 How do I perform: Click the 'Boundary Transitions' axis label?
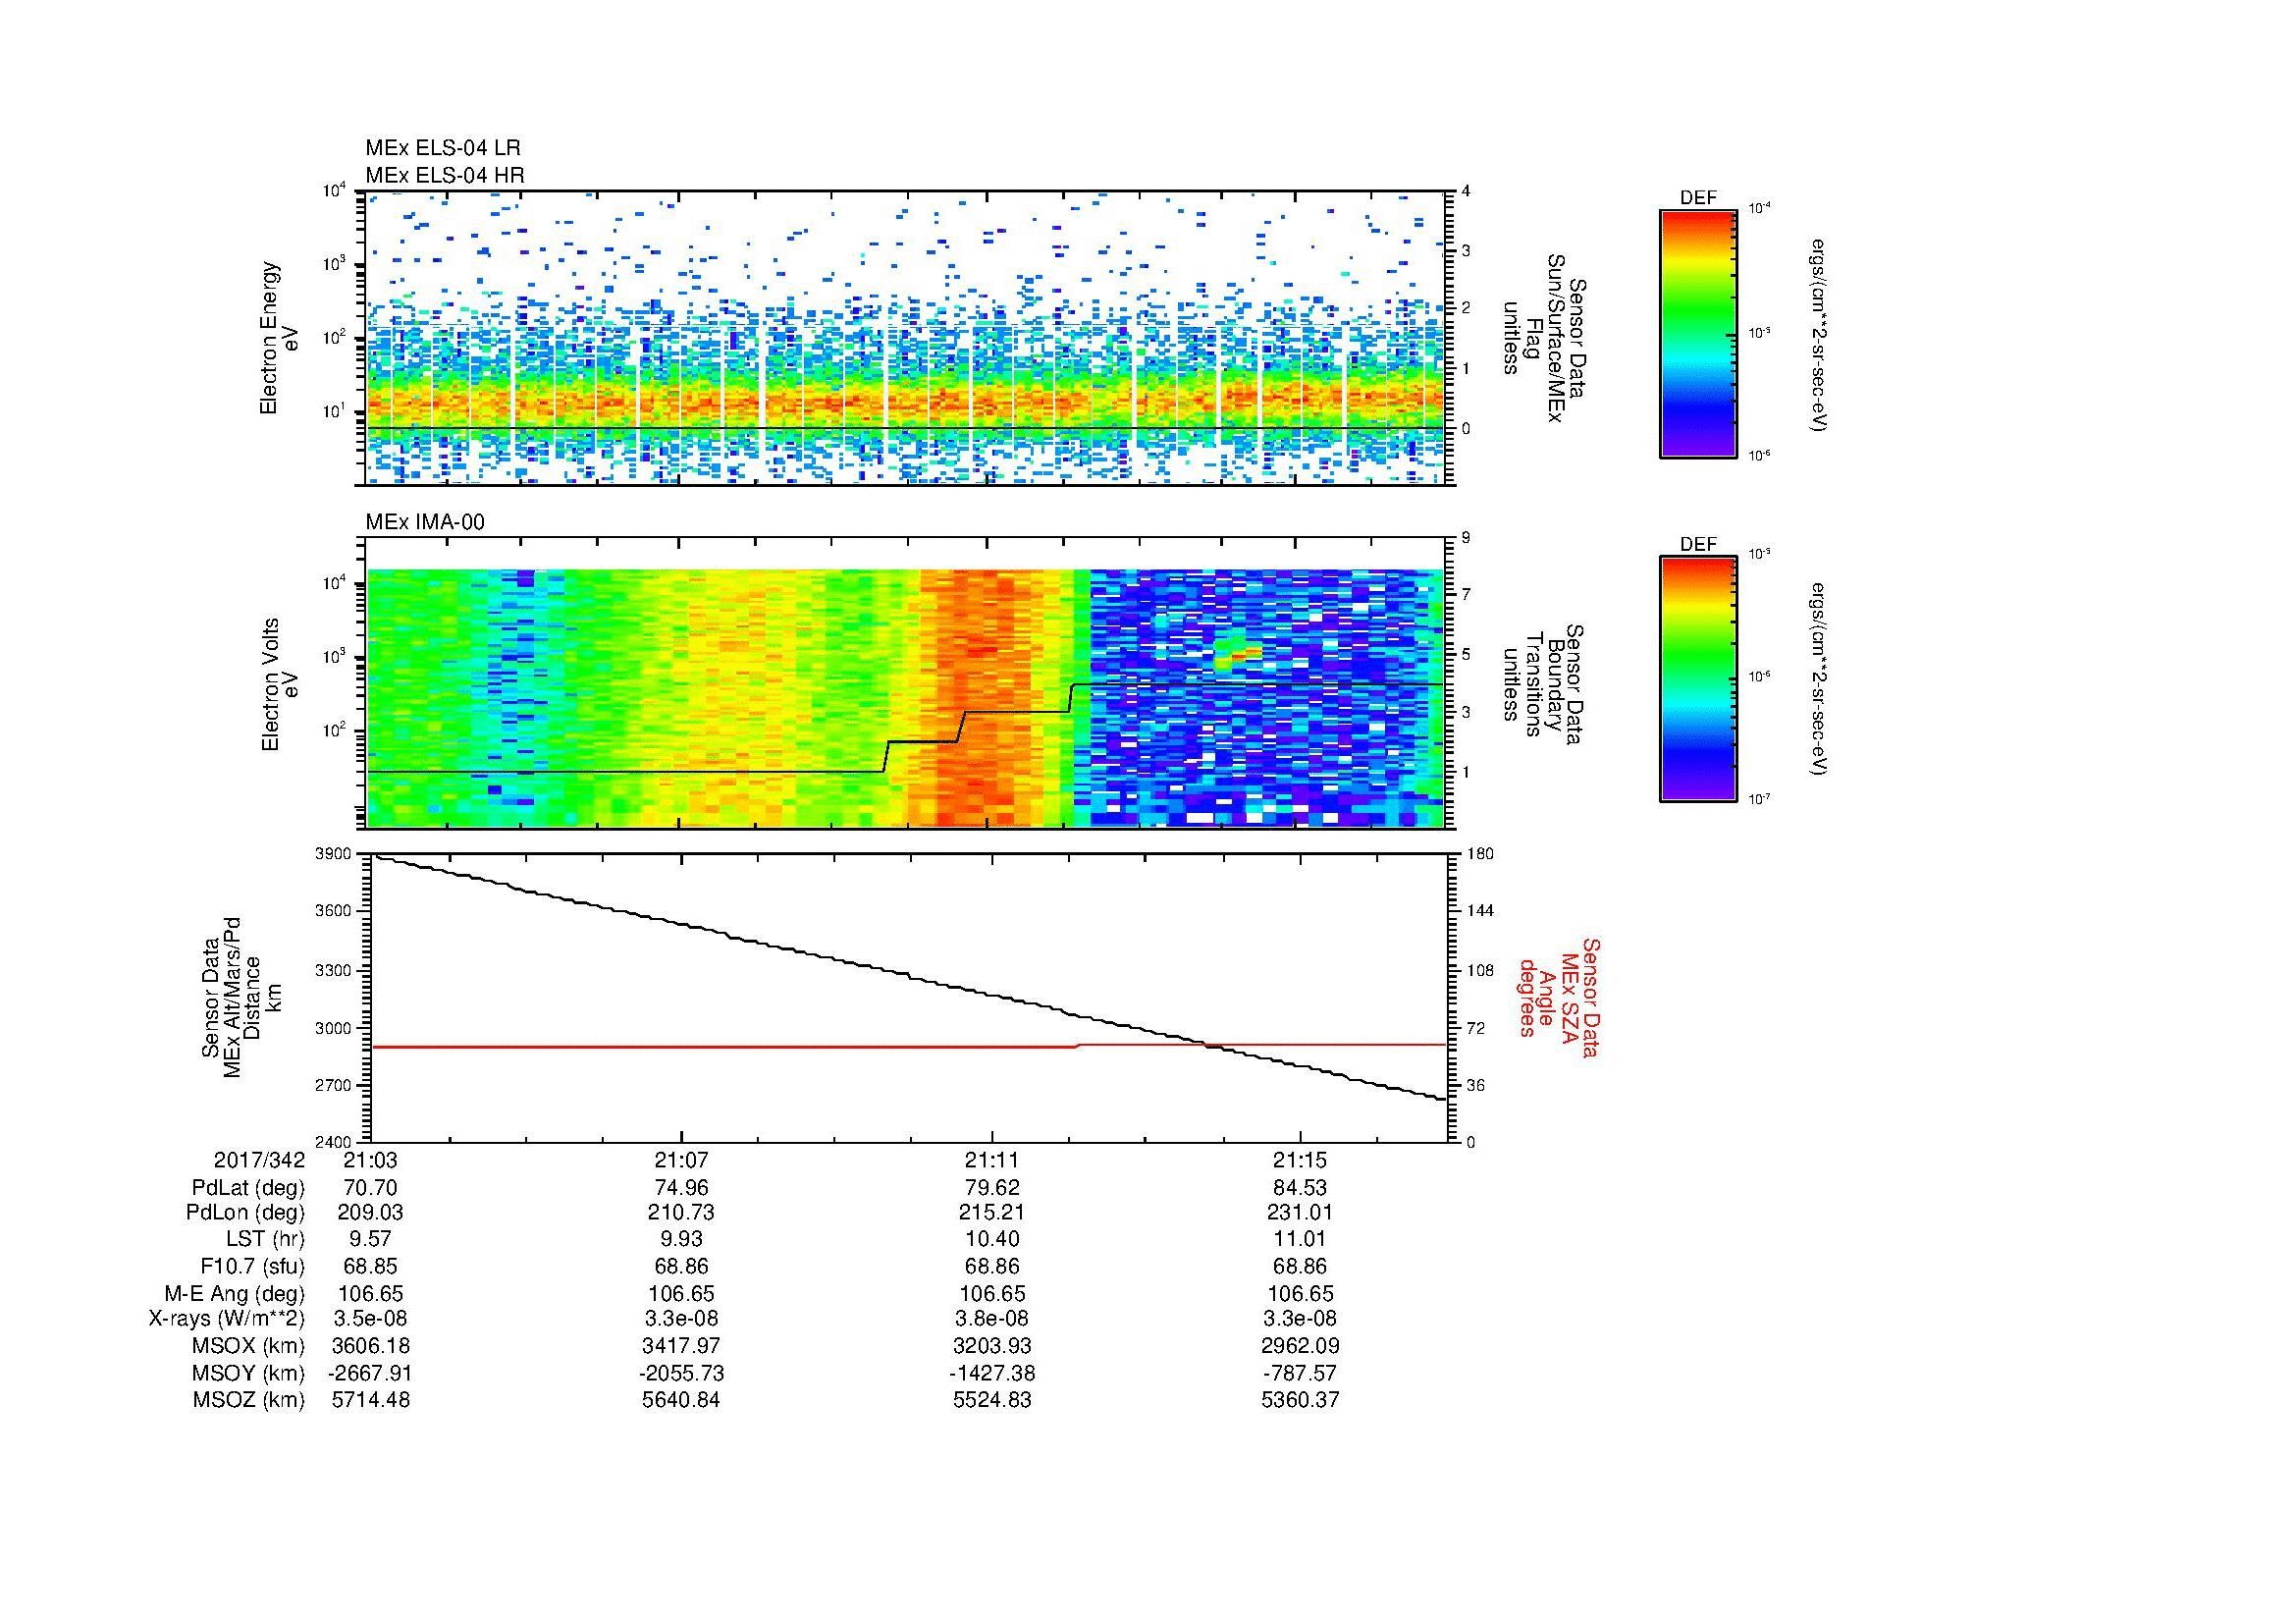click(1545, 685)
